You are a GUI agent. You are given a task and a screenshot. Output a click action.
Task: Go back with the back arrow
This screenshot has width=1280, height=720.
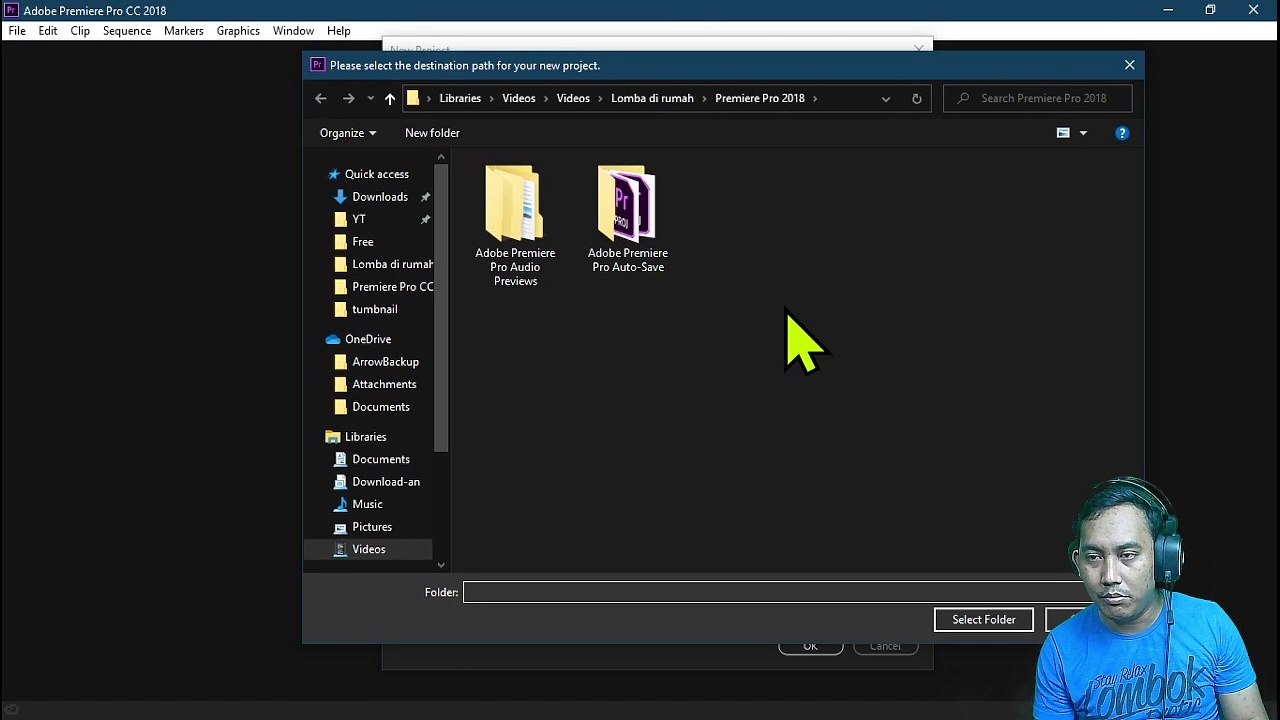coord(321,98)
